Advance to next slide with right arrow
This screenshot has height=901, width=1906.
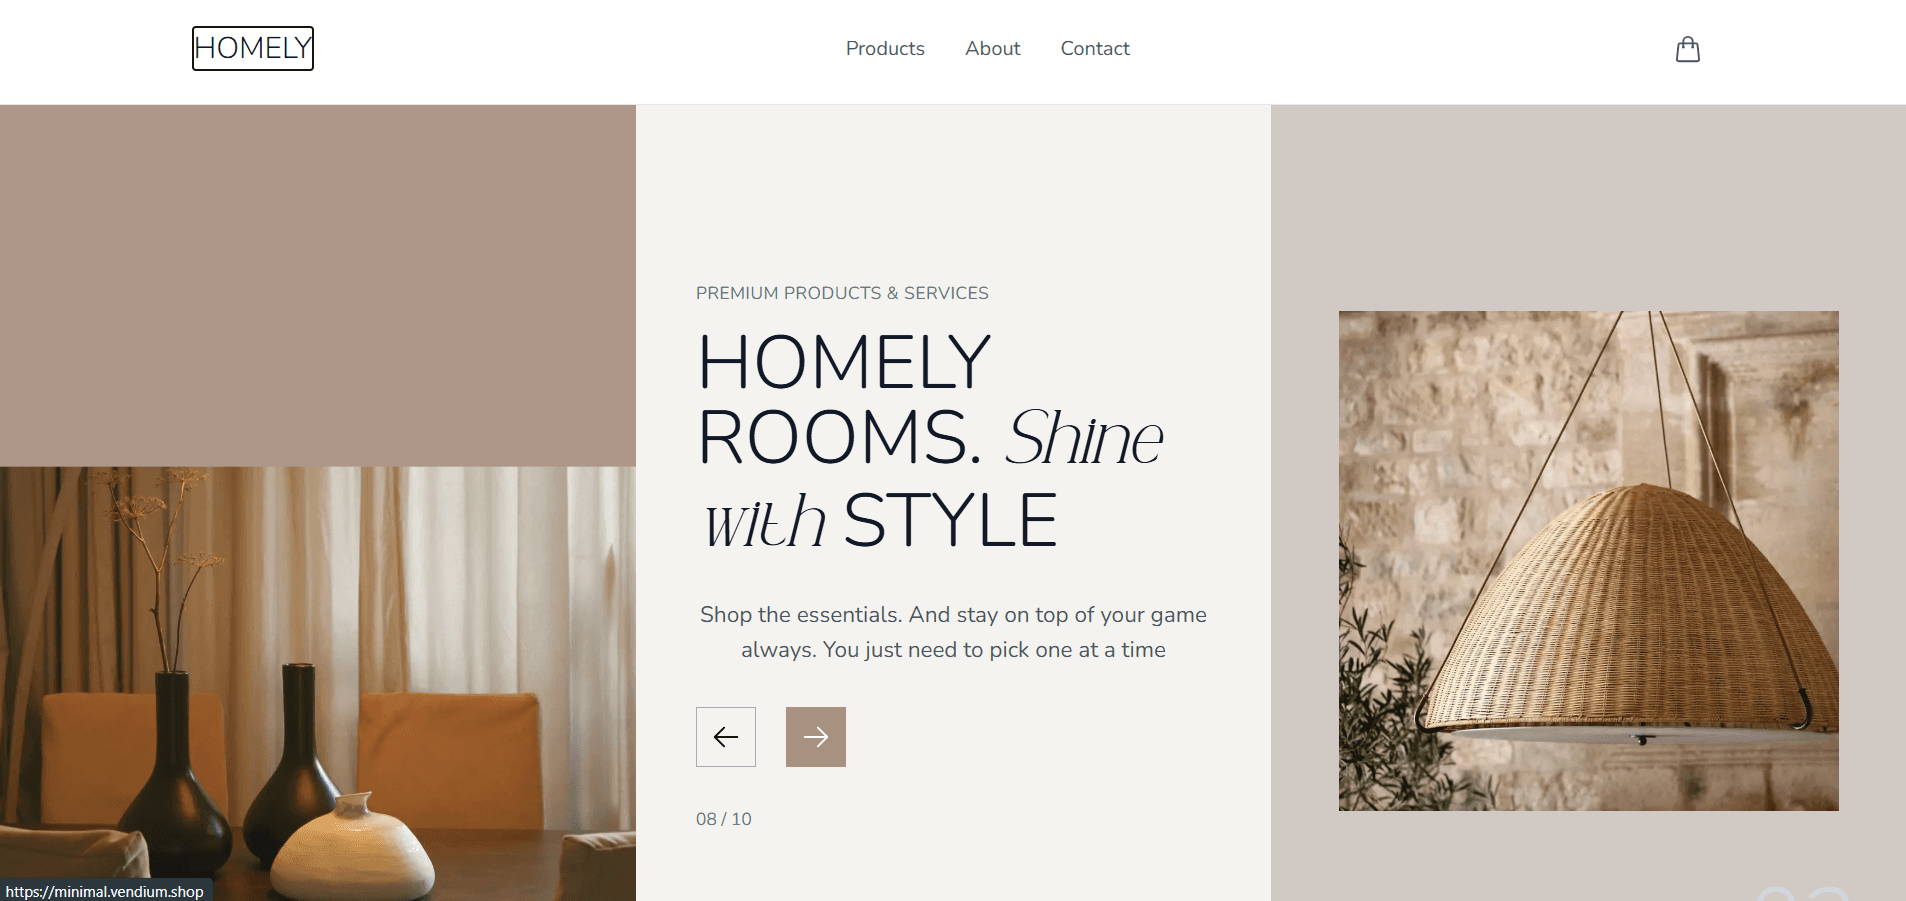tap(816, 737)
